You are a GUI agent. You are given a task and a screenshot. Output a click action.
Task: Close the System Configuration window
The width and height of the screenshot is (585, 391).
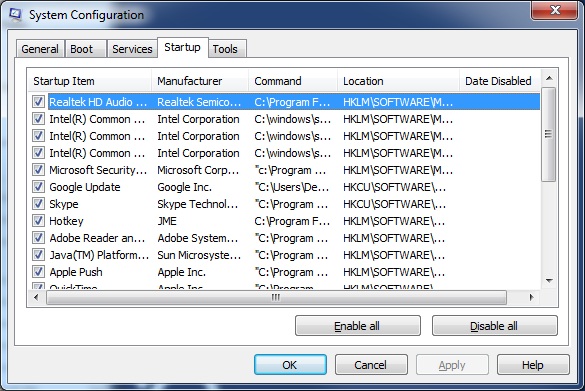pos(555,10)
